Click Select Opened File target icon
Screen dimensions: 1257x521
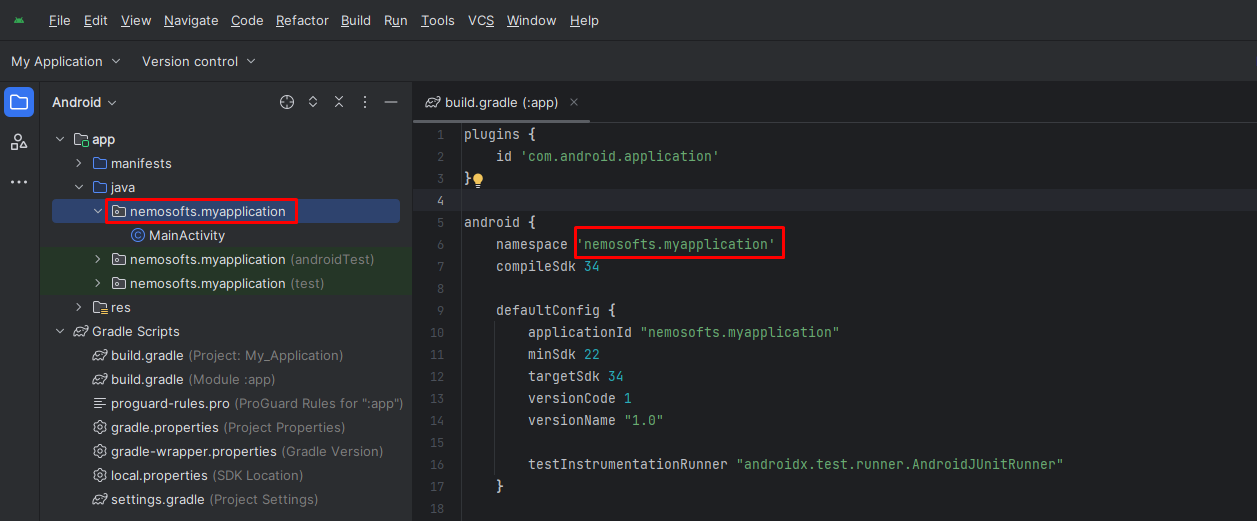[287, 102]
